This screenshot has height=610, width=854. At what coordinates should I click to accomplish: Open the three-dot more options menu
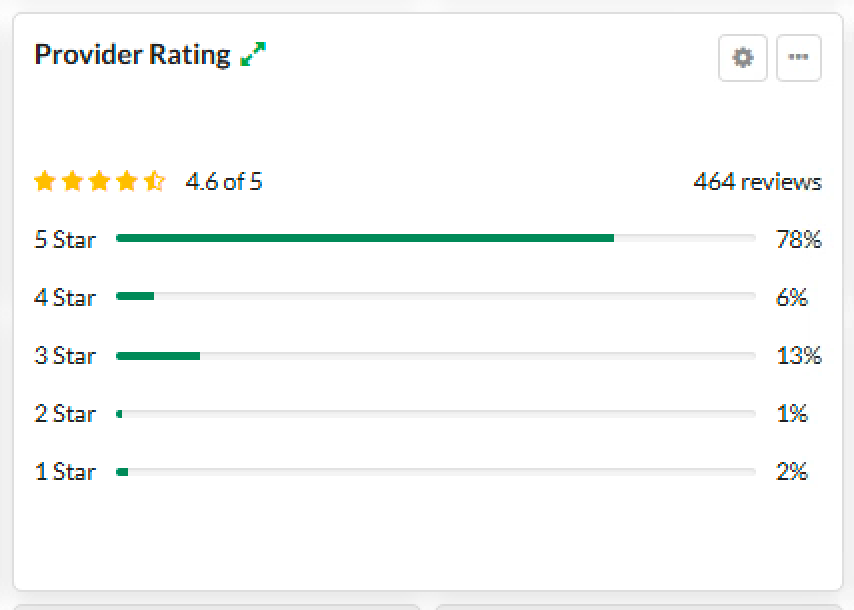pyautogui.click(x=798, y=58)
